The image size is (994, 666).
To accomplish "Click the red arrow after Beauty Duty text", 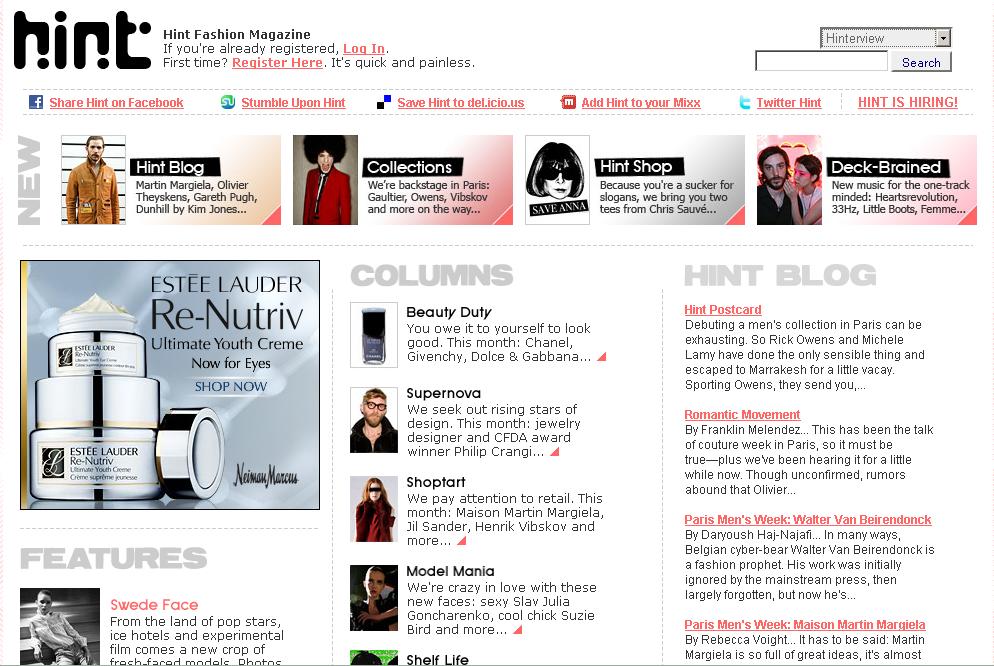I will (x=602, y=357).
